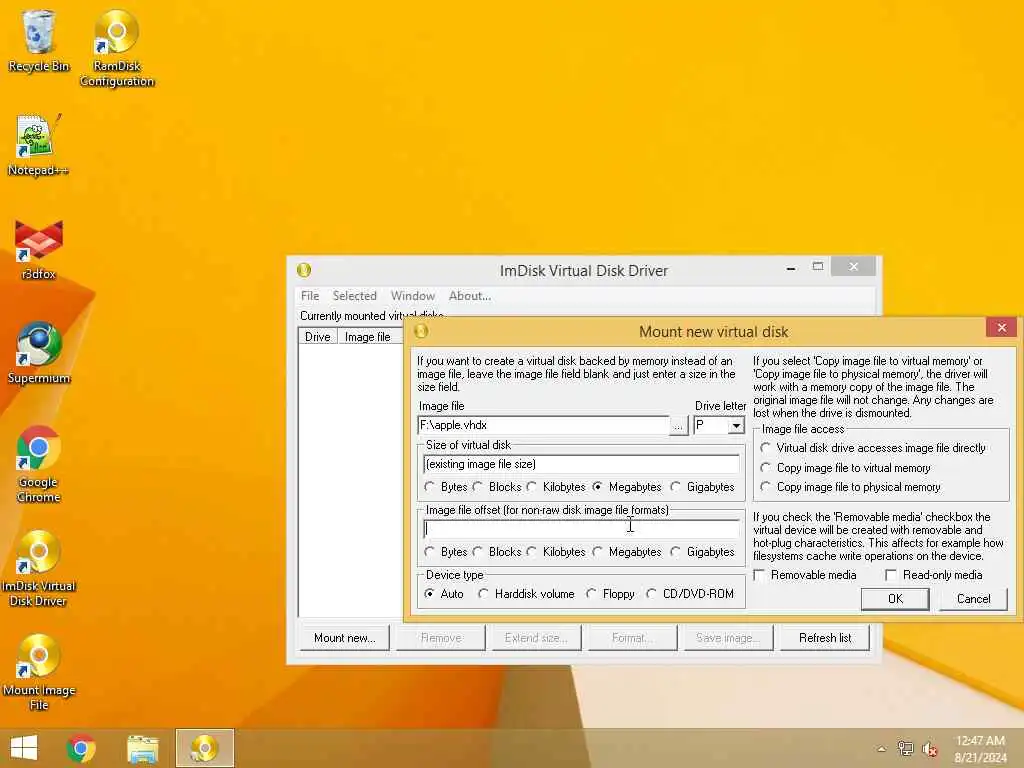Choose Harddisk volume device type
The width and height of the screenshot is (1024, 768).
tap(526, 594)
